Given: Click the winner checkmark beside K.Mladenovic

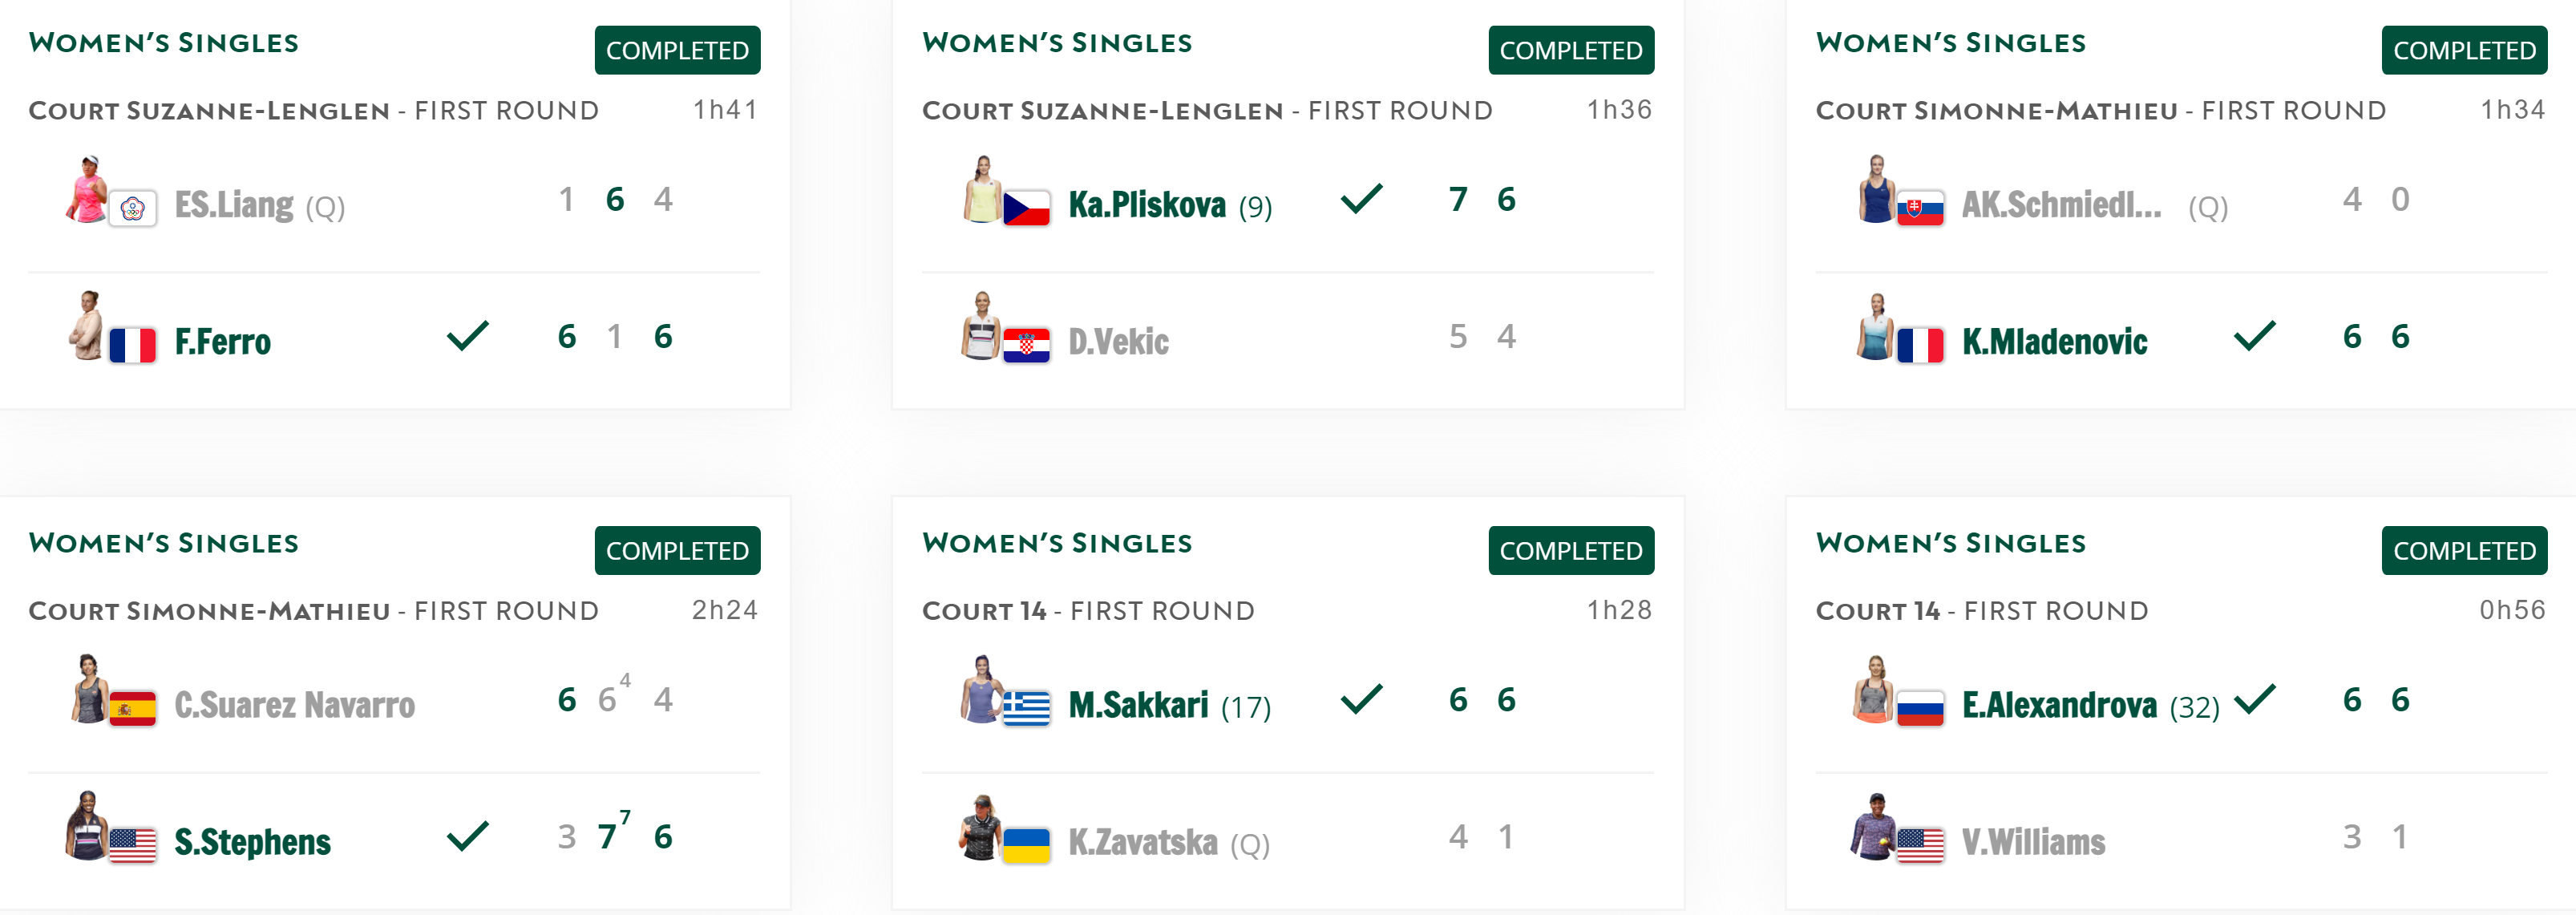Looking at the screenshot, I should click(2254, 335).
